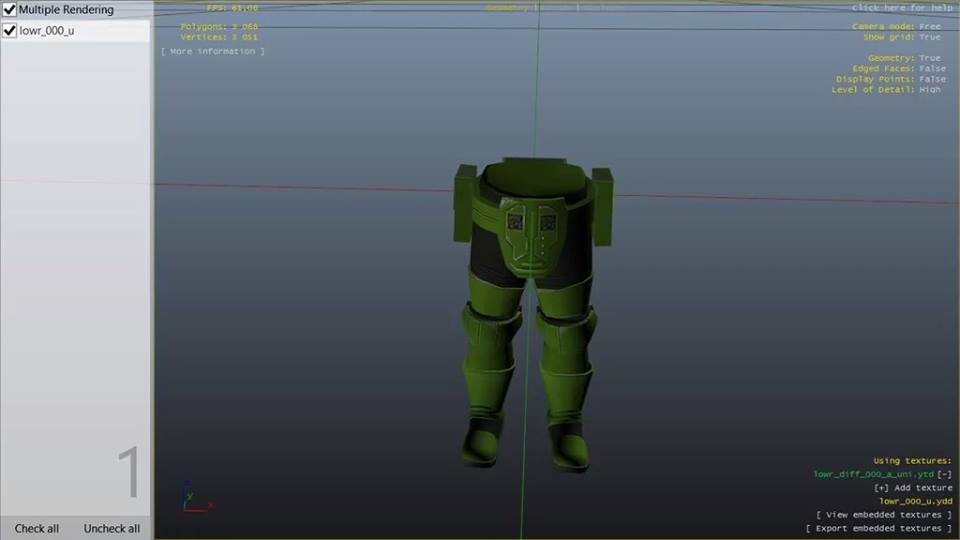Viewport: 960px width, 540px height.
Task: Toggle the Show grid True value
Action: coord(930,37)
